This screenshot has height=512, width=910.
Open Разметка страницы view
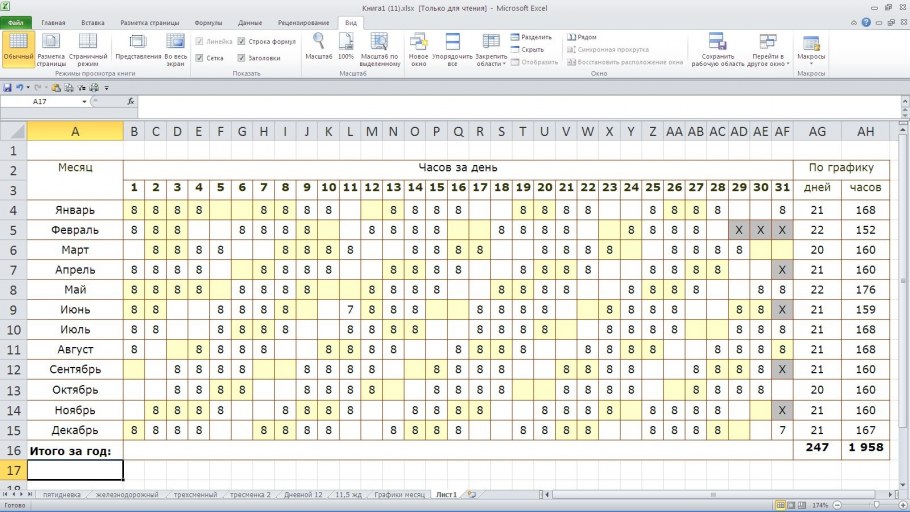coord(51,49)
